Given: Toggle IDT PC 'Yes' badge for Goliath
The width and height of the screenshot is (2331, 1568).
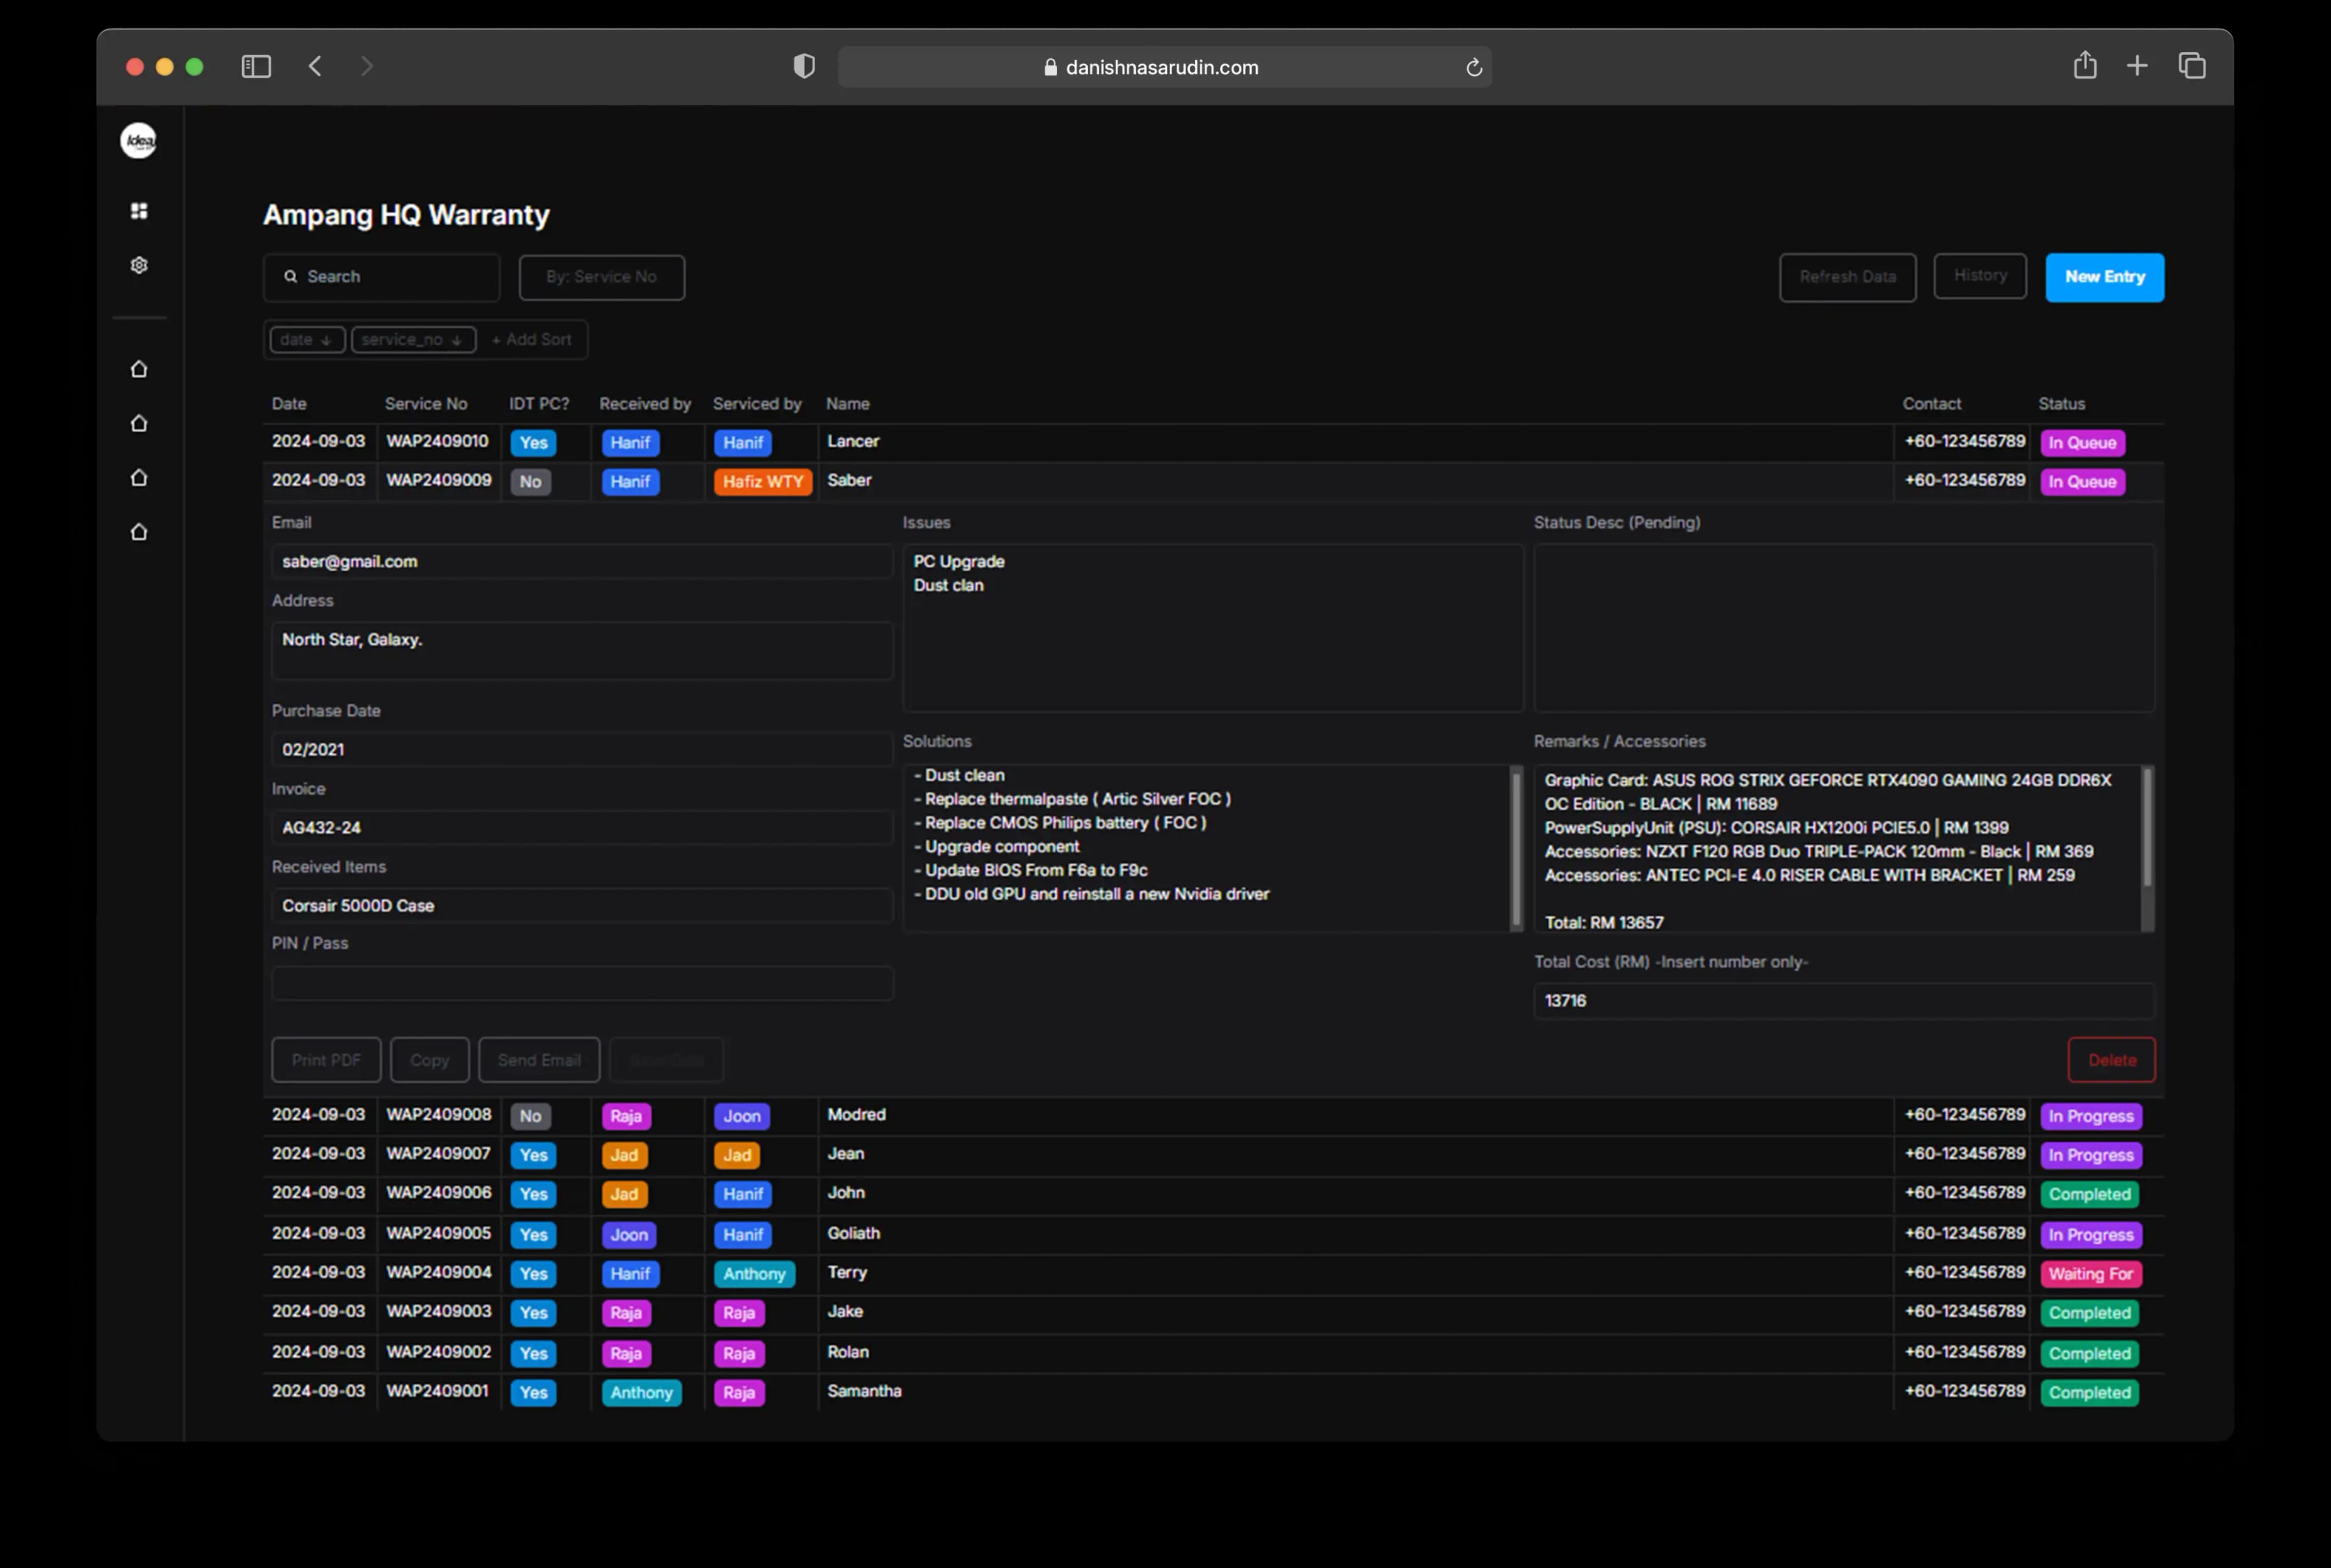Looking at the screenshot, I should [533, 1235].
